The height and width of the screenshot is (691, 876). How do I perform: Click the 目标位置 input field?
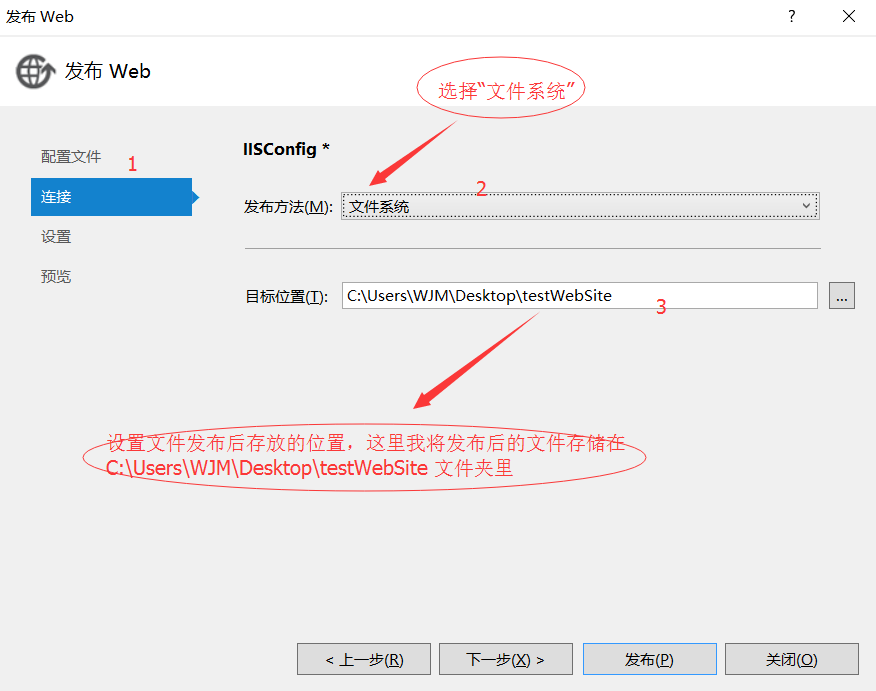580,295
